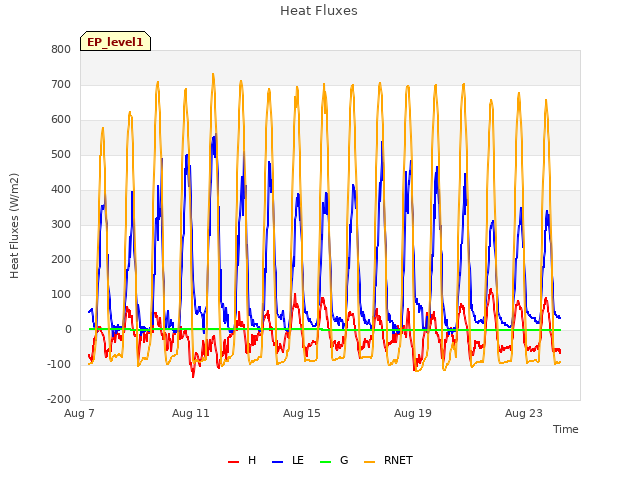Click the lowest red H dip near Aug 11
The image size is (640, 480).
[193, 376]
